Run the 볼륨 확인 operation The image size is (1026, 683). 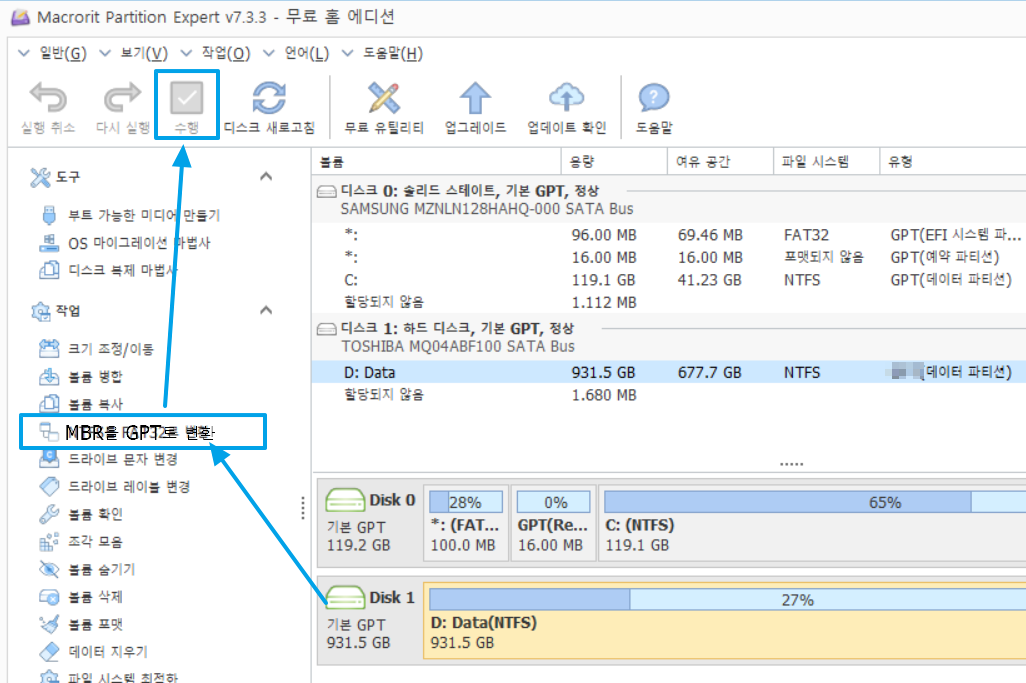tap(81, 514)
